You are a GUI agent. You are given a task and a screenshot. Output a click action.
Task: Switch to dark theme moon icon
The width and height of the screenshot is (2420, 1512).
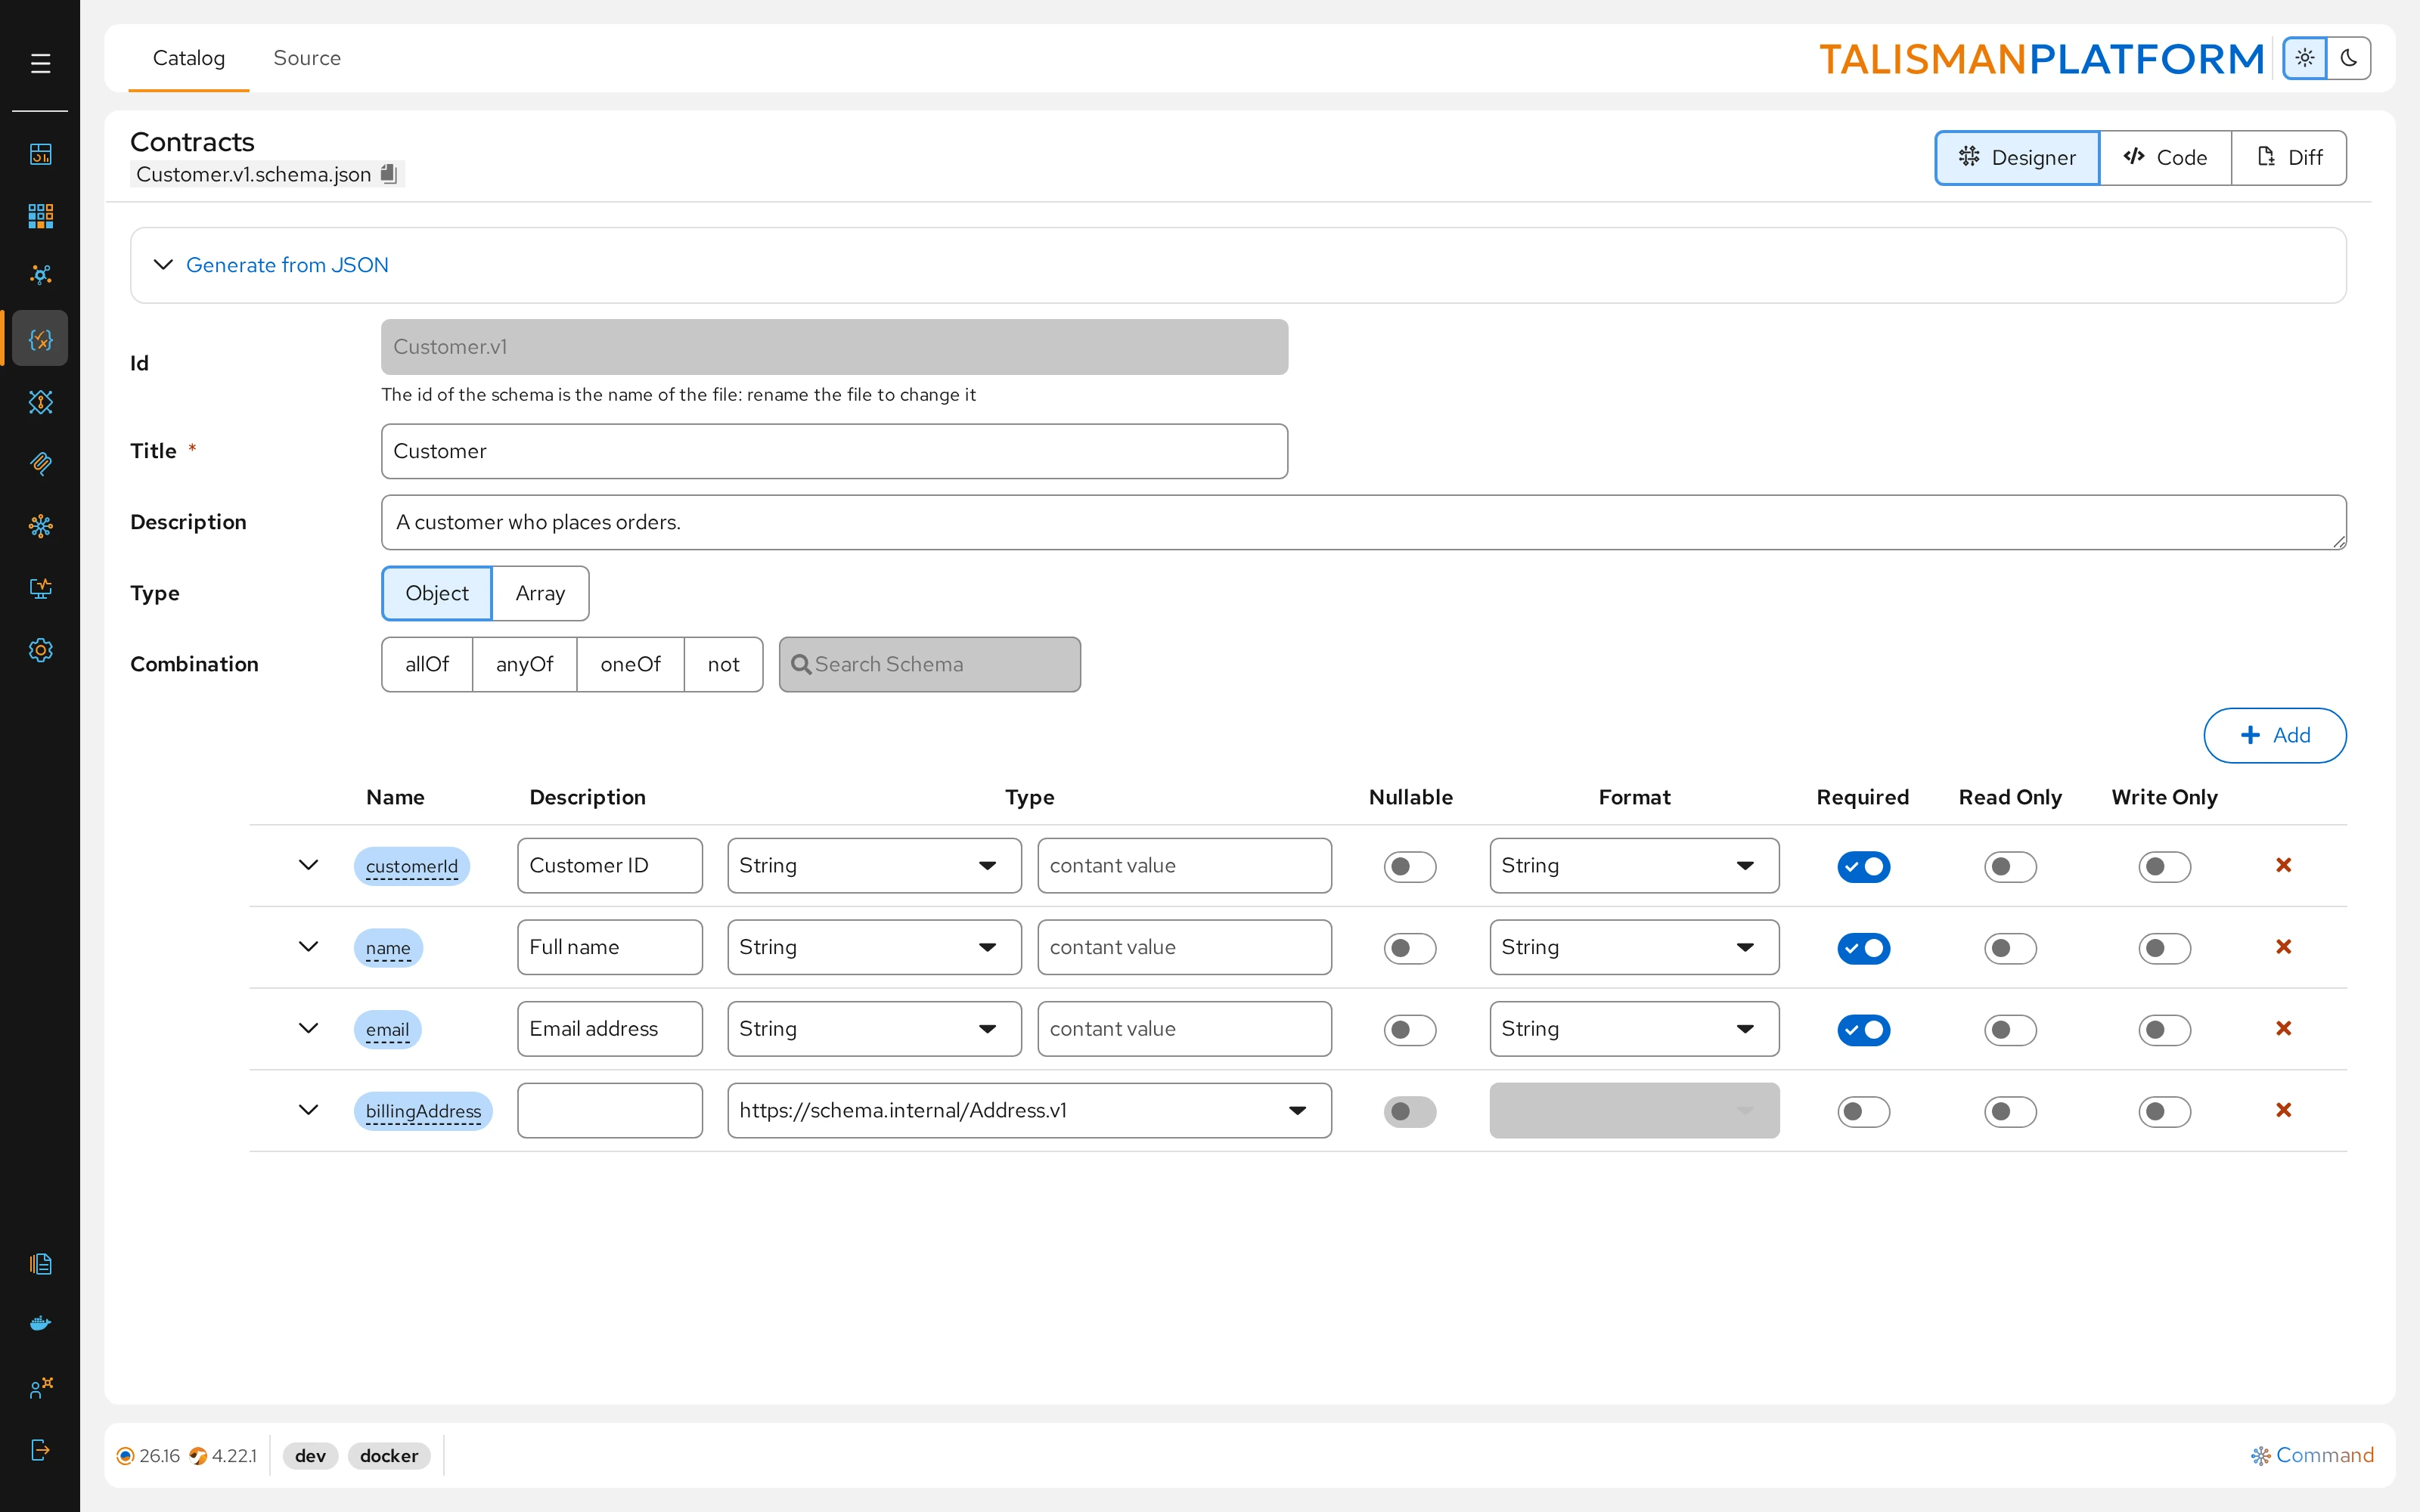tap(2349, 58)
